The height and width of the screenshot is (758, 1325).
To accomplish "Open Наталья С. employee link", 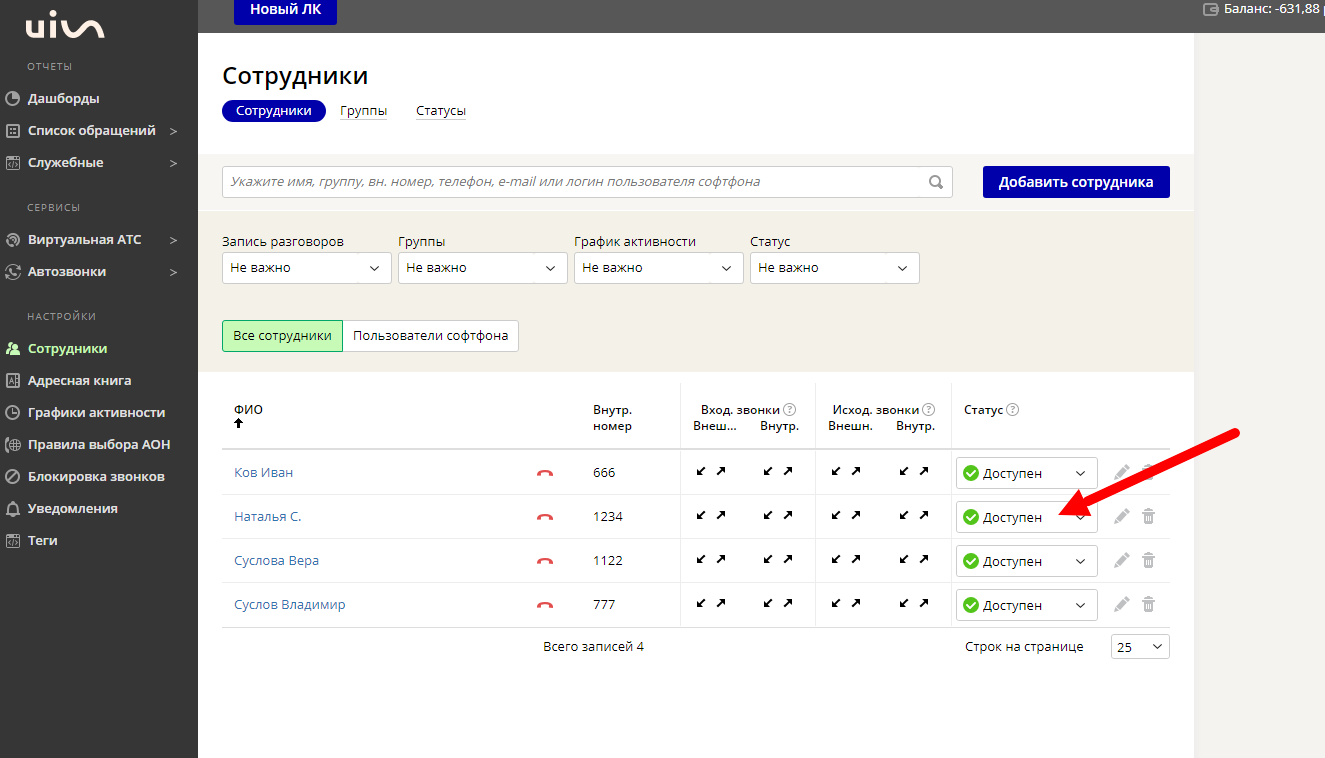I will (268, 517).
